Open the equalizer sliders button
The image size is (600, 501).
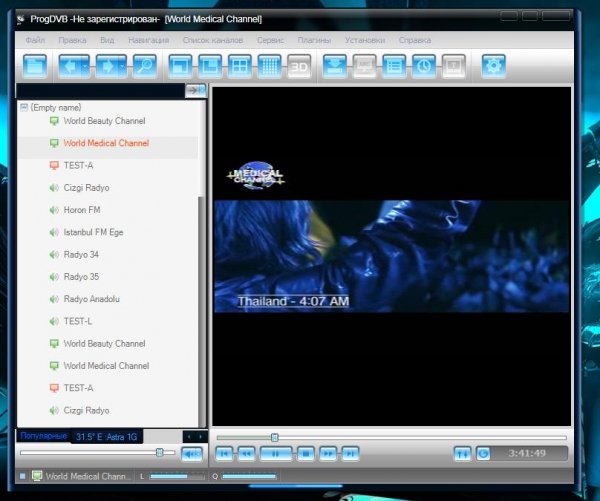(x=462, y=454)
